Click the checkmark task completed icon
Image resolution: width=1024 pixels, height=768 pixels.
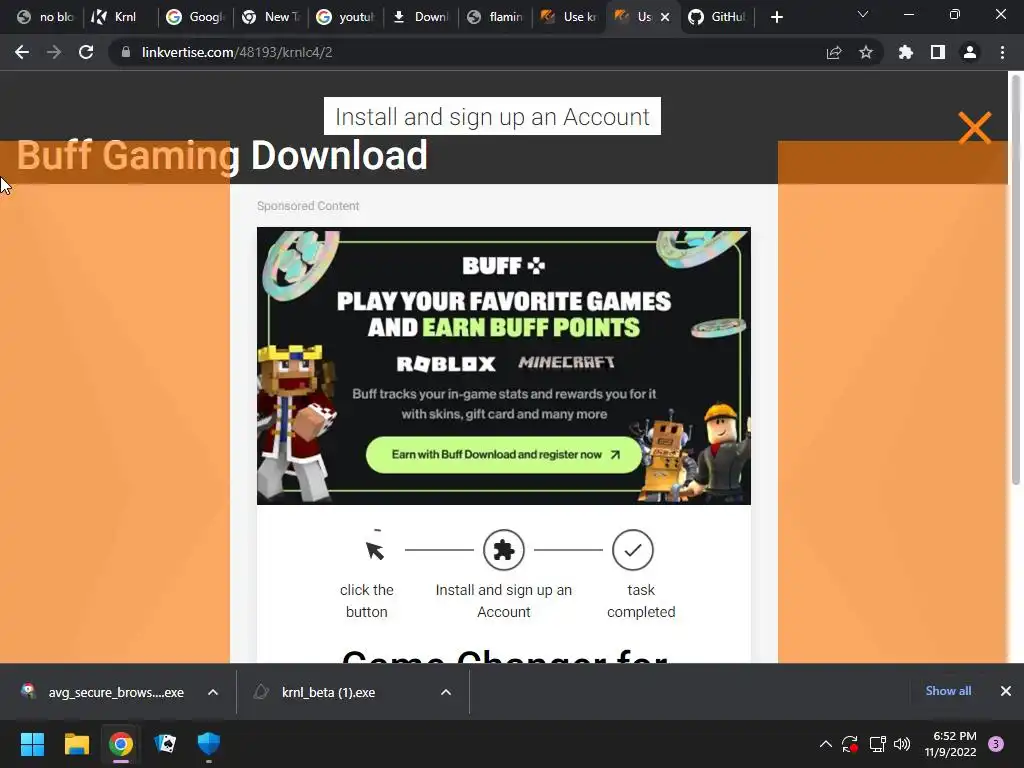(x=632, y=550)
